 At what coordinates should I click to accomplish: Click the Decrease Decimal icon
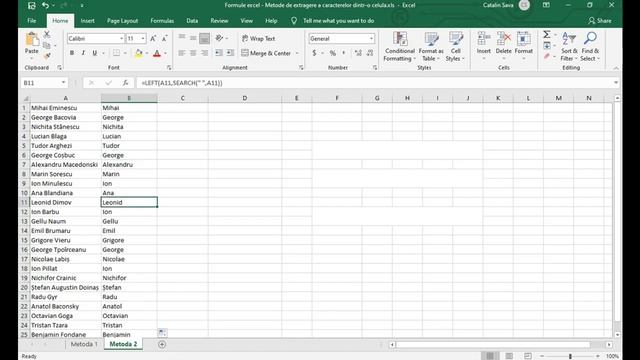coord(370,53)
